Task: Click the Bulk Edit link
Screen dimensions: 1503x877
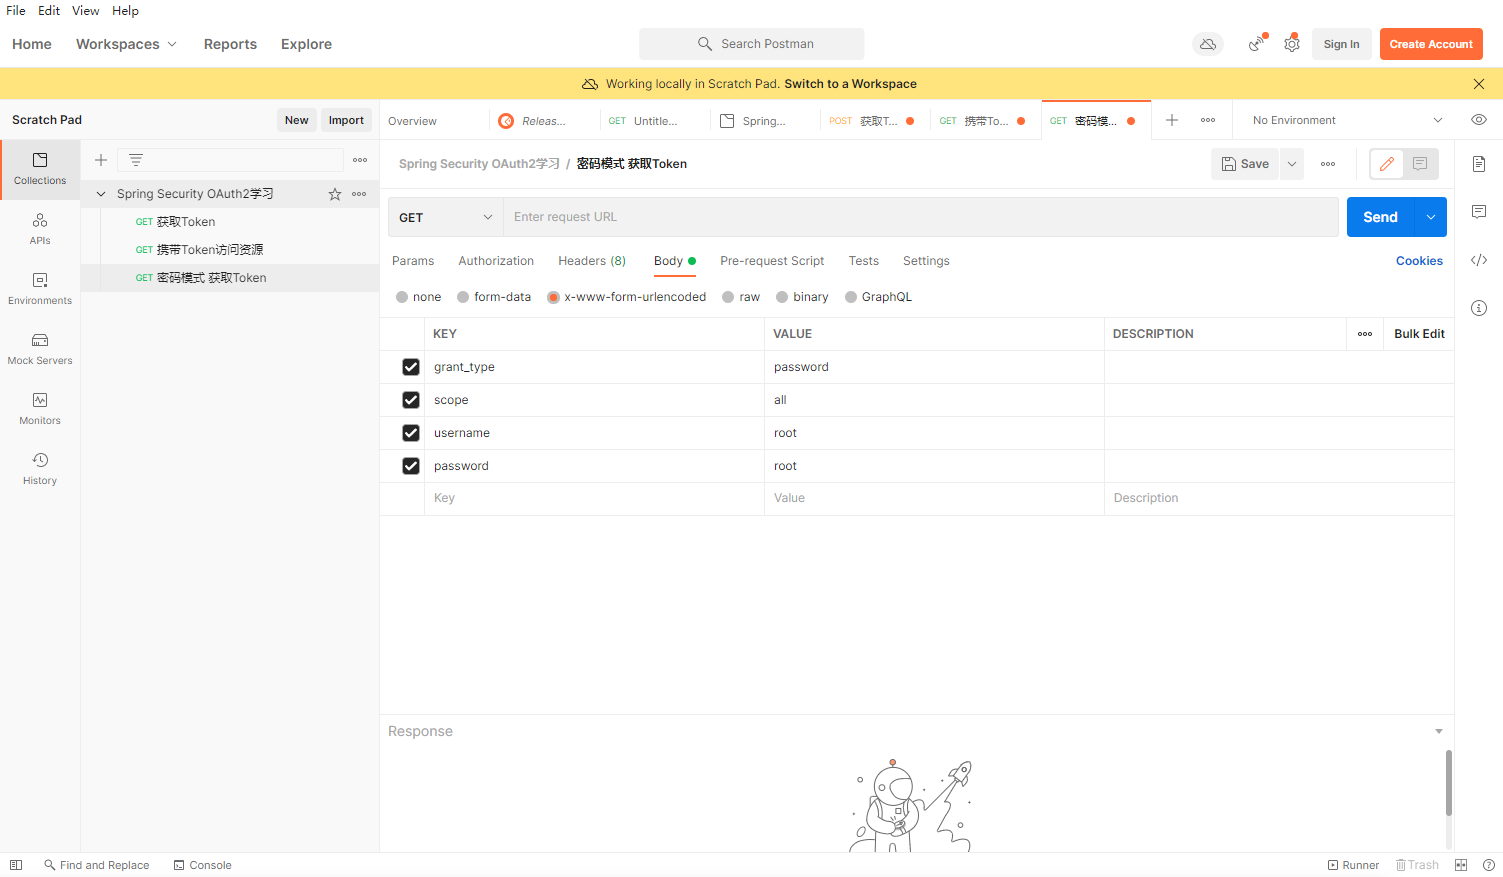Action: point(1419,334)
